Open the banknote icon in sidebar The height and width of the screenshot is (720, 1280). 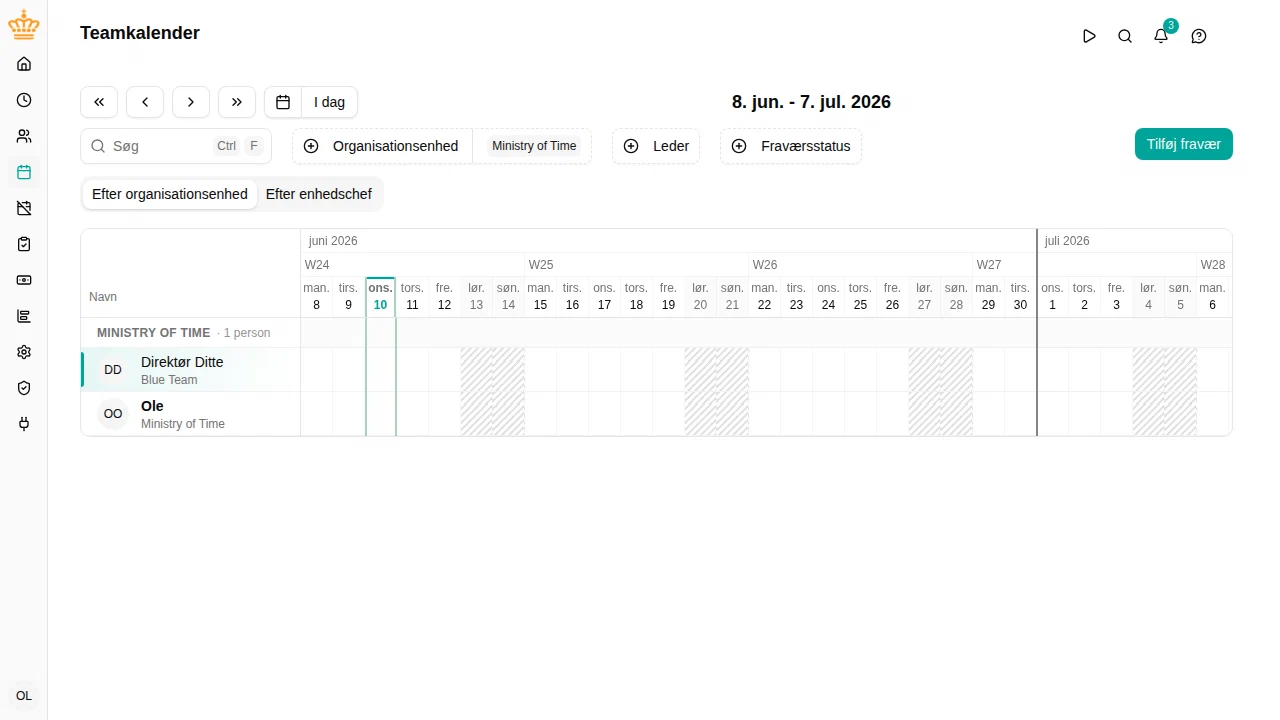tap(24, 280)
